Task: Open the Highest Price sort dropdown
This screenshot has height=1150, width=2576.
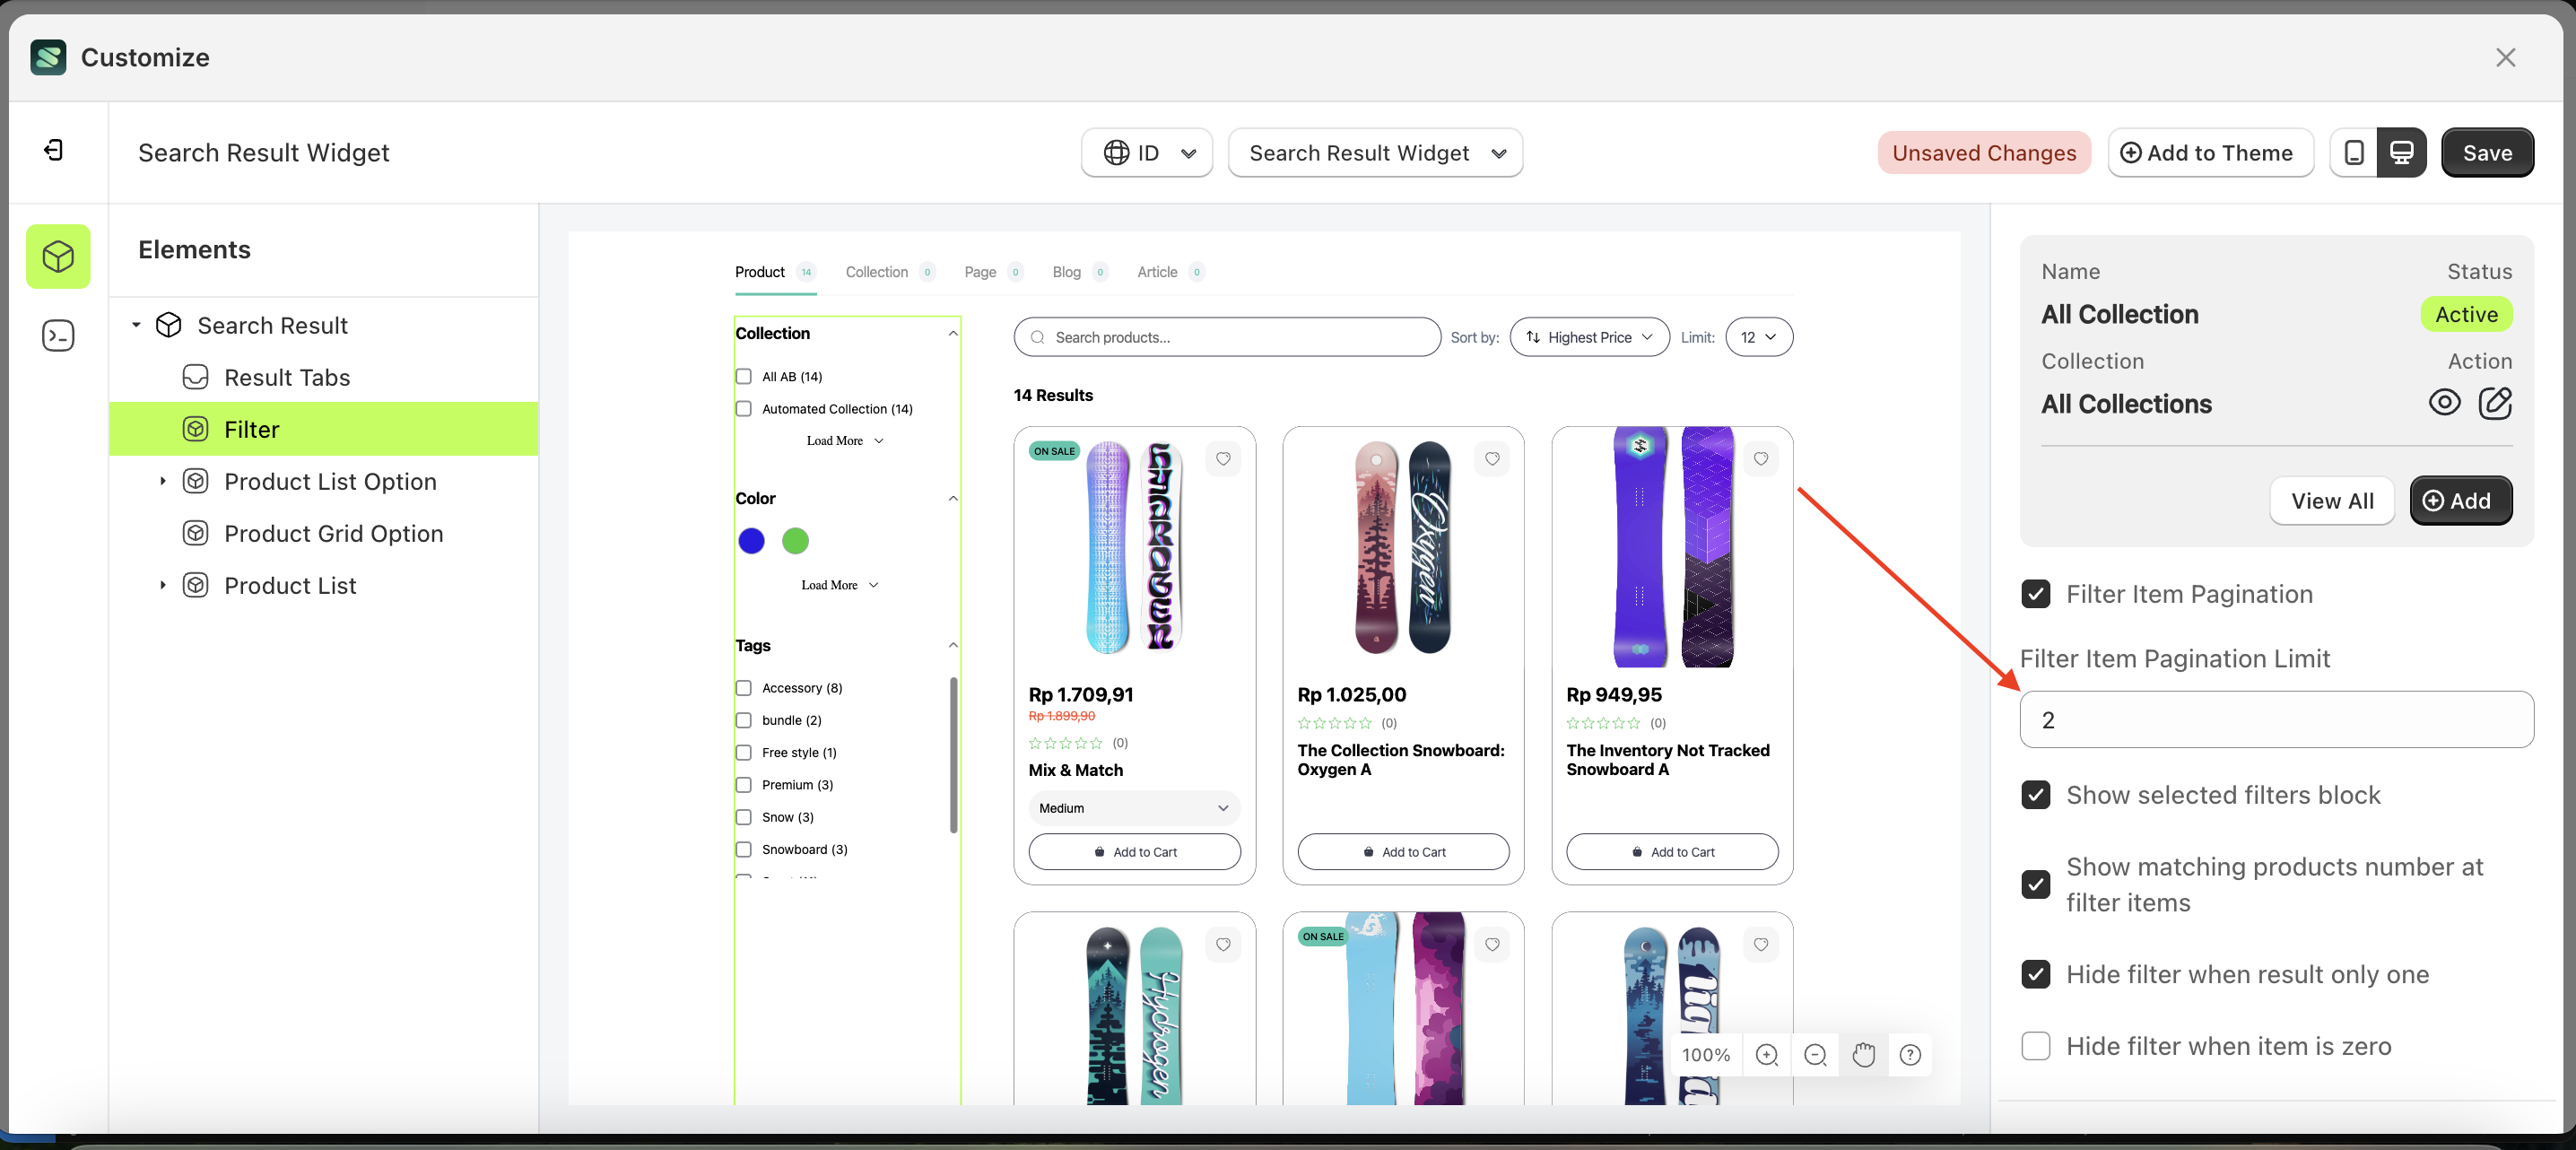Action: click(1589, 337)
